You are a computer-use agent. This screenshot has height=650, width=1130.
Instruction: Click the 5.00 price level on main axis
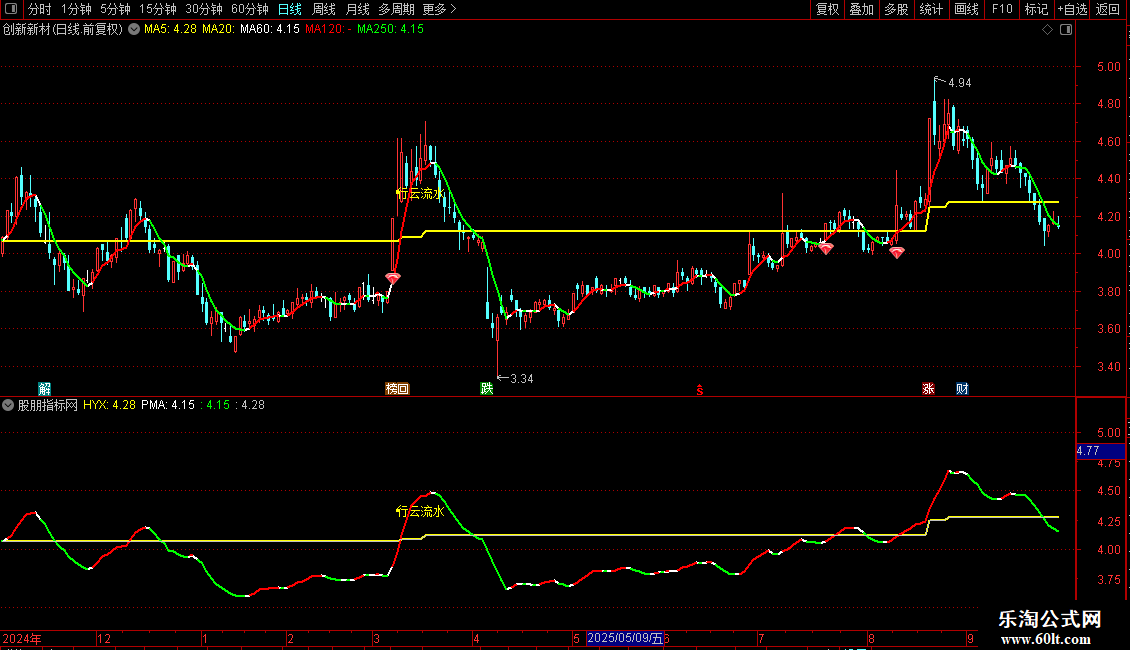1108,66
